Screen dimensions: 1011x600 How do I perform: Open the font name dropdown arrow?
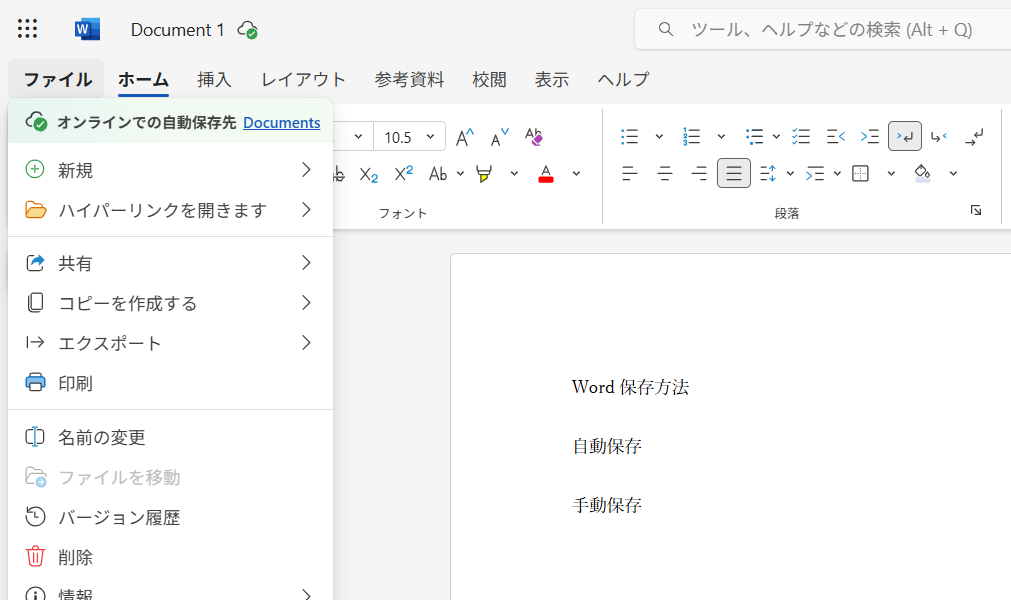point(358,137)
